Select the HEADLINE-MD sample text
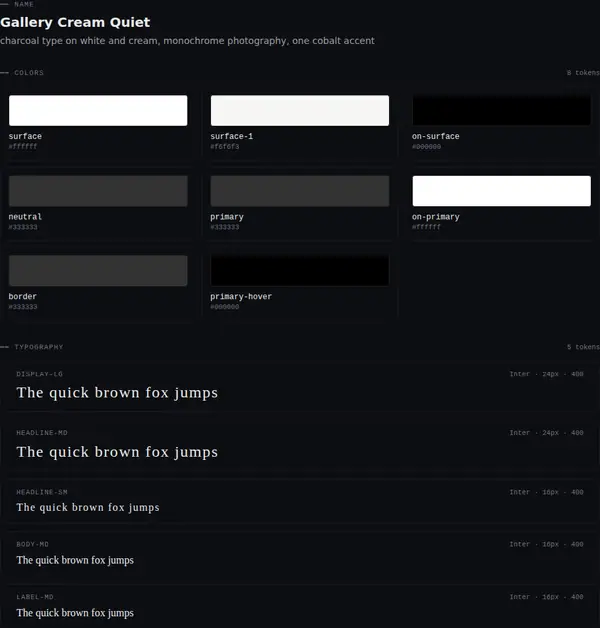600x628 pixels. (117, 452)
